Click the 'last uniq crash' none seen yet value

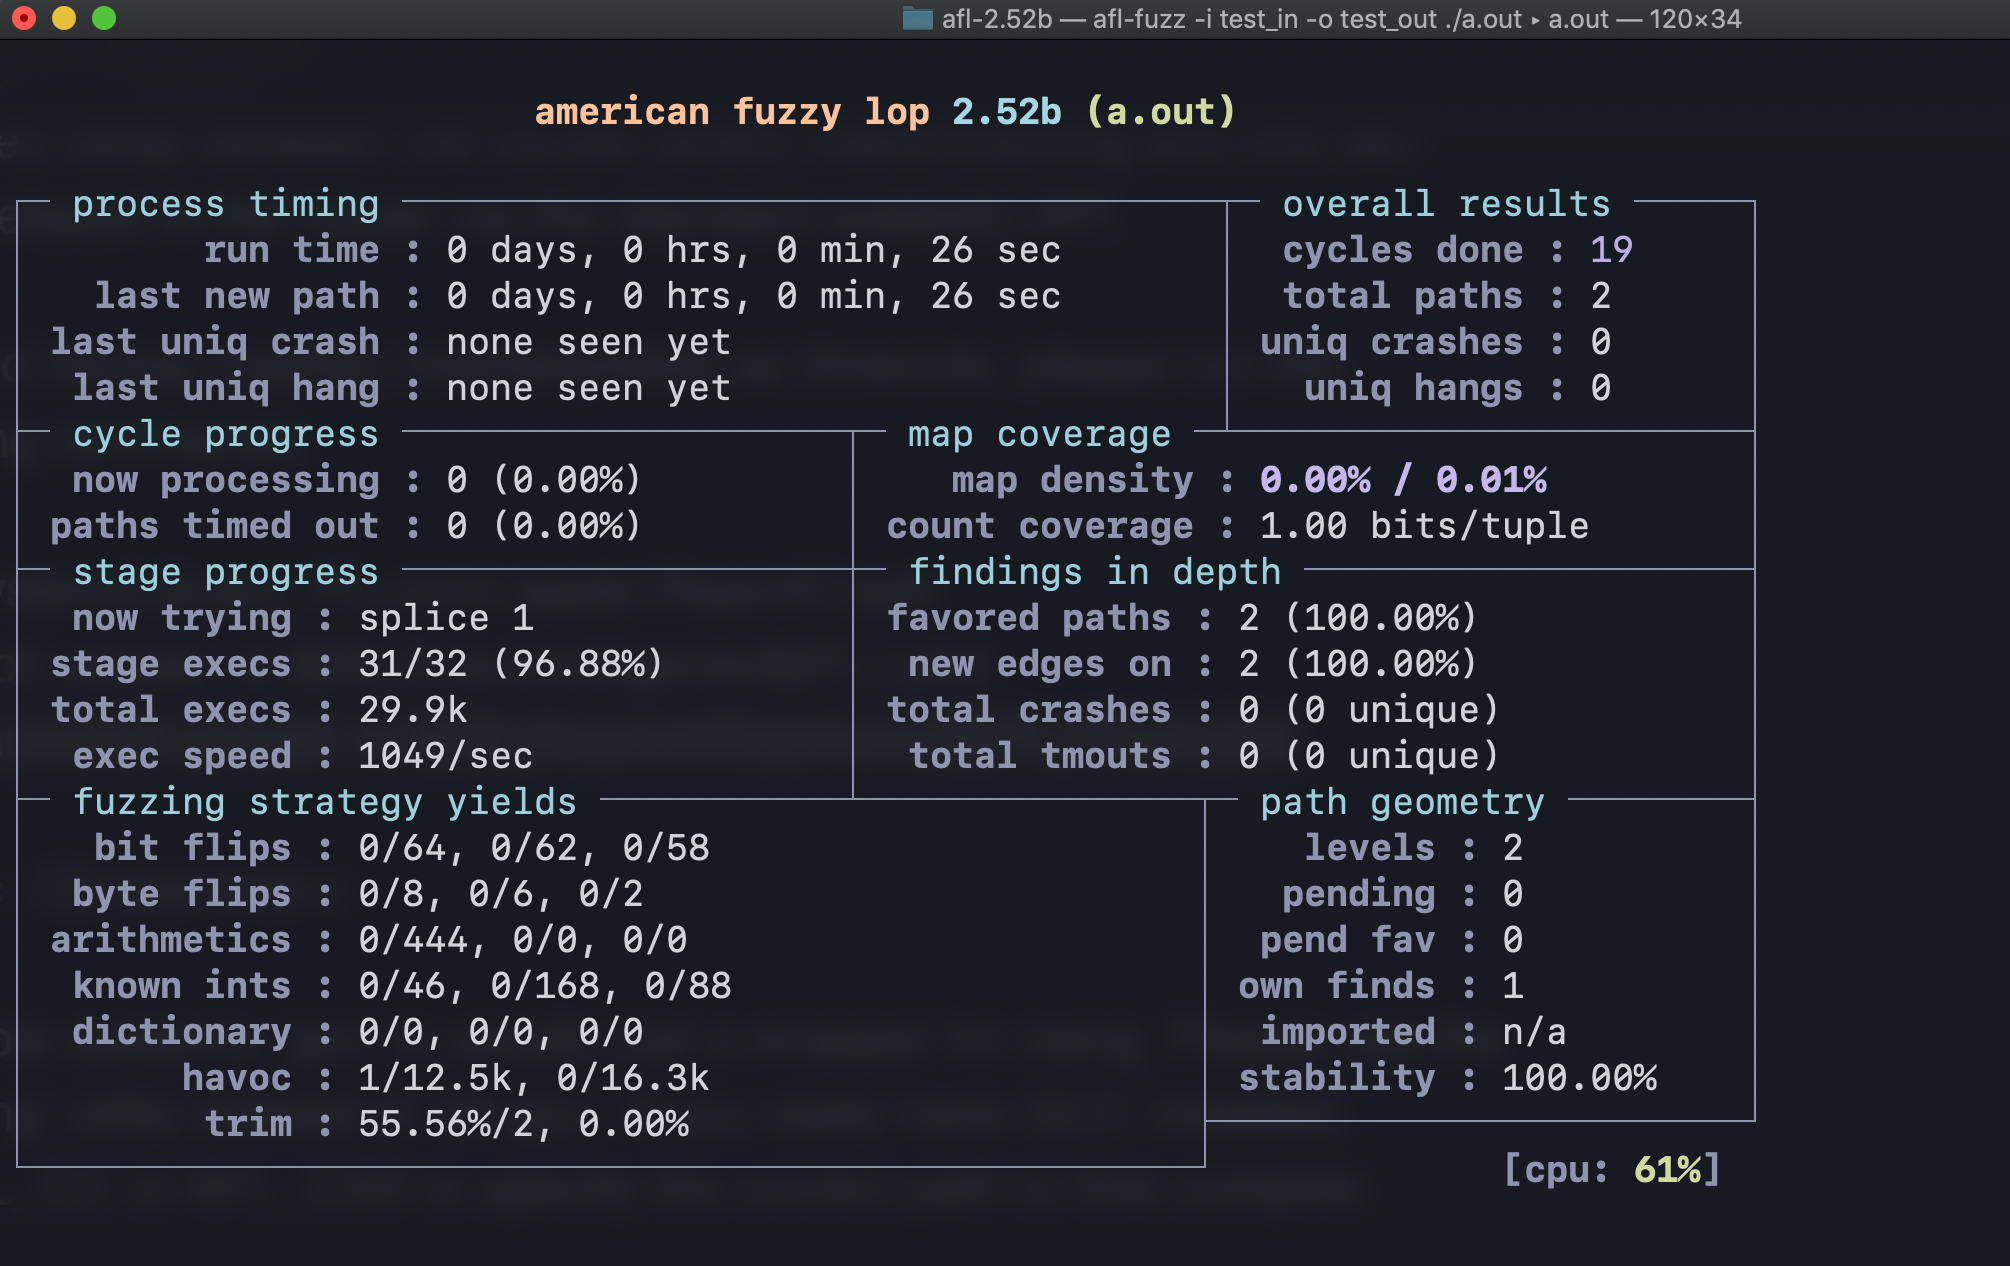click(x=589, y=342)
